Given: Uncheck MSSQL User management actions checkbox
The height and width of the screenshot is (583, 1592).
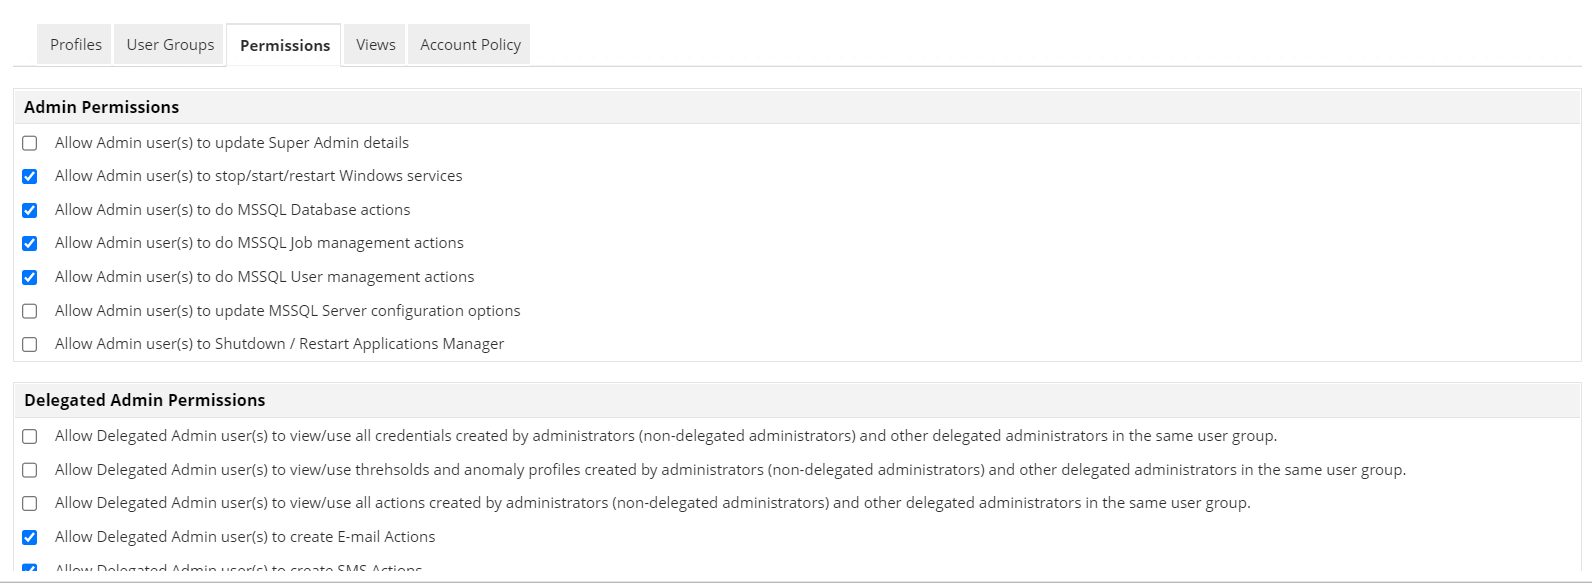Looking at the screenshot, I should (x=30, y=277).
